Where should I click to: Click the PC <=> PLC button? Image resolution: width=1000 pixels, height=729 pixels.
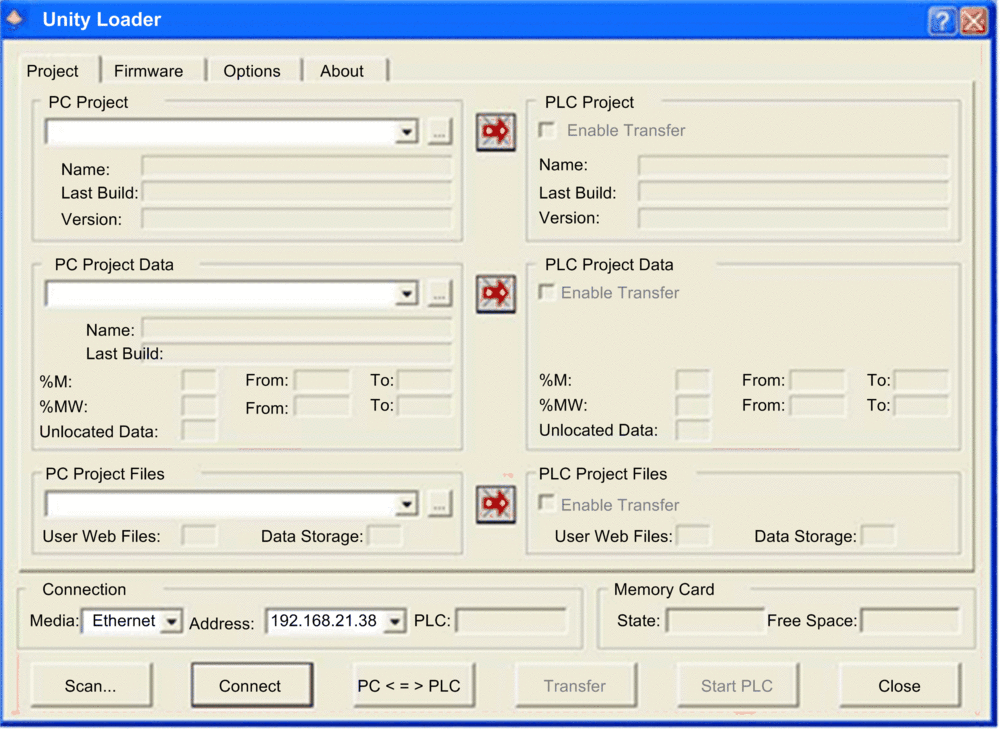coord(409,686)
